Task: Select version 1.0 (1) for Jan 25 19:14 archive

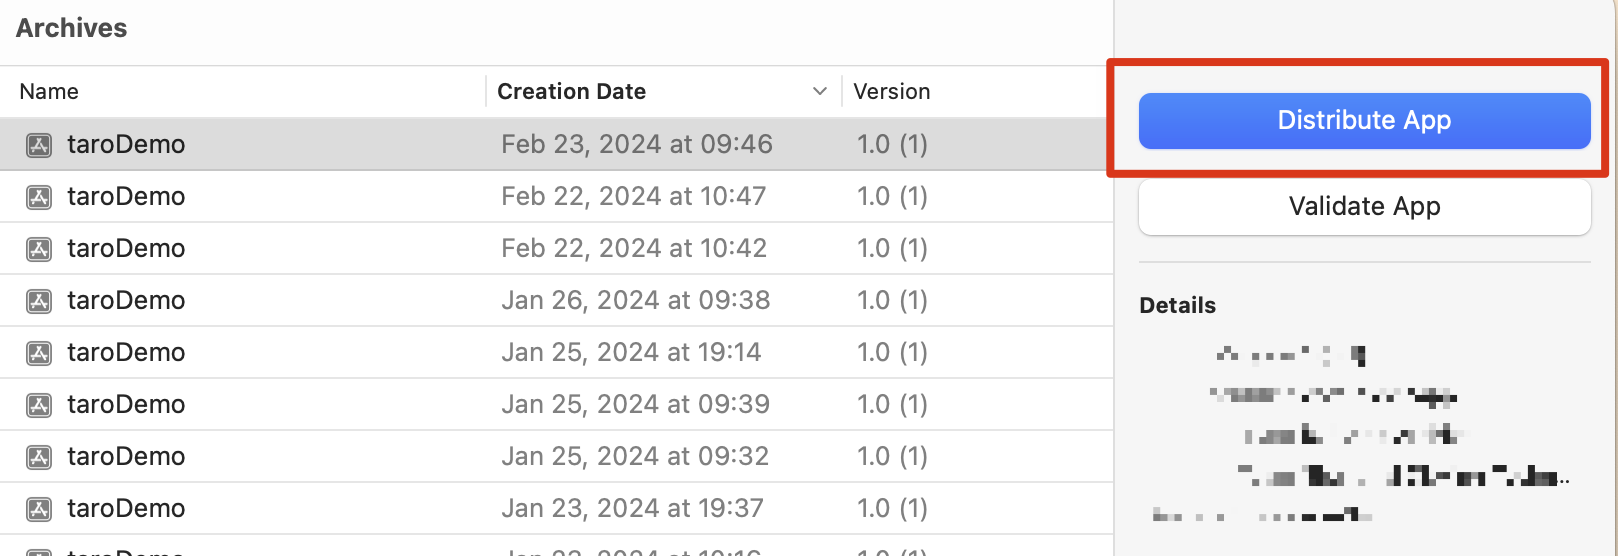Action: 892,352
